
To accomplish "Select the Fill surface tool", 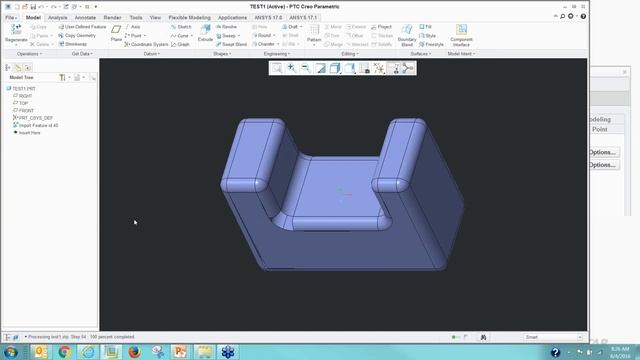I will [x=425, y=27].
